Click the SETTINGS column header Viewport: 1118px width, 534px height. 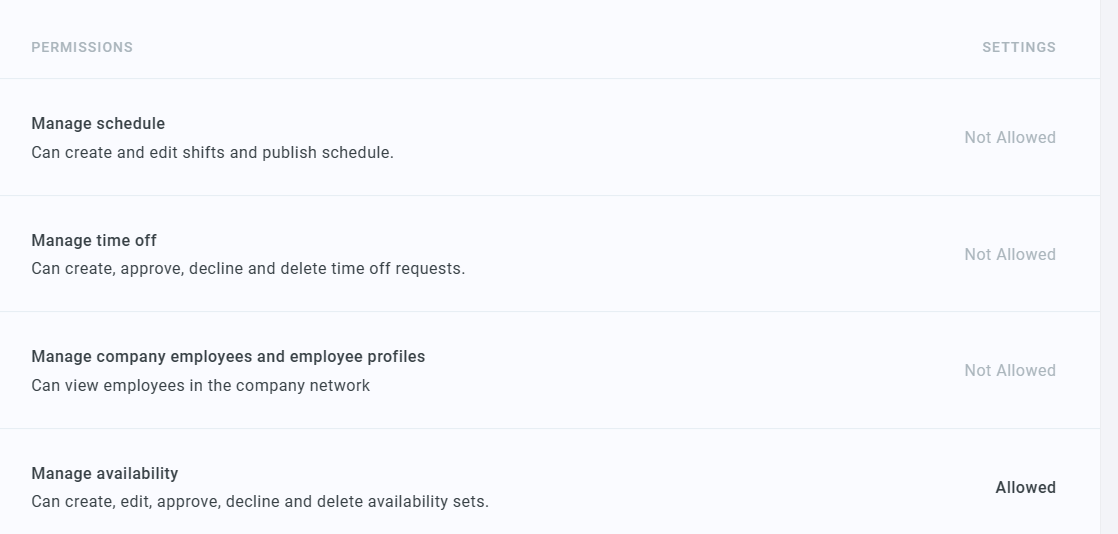(x=1018, y=47)
